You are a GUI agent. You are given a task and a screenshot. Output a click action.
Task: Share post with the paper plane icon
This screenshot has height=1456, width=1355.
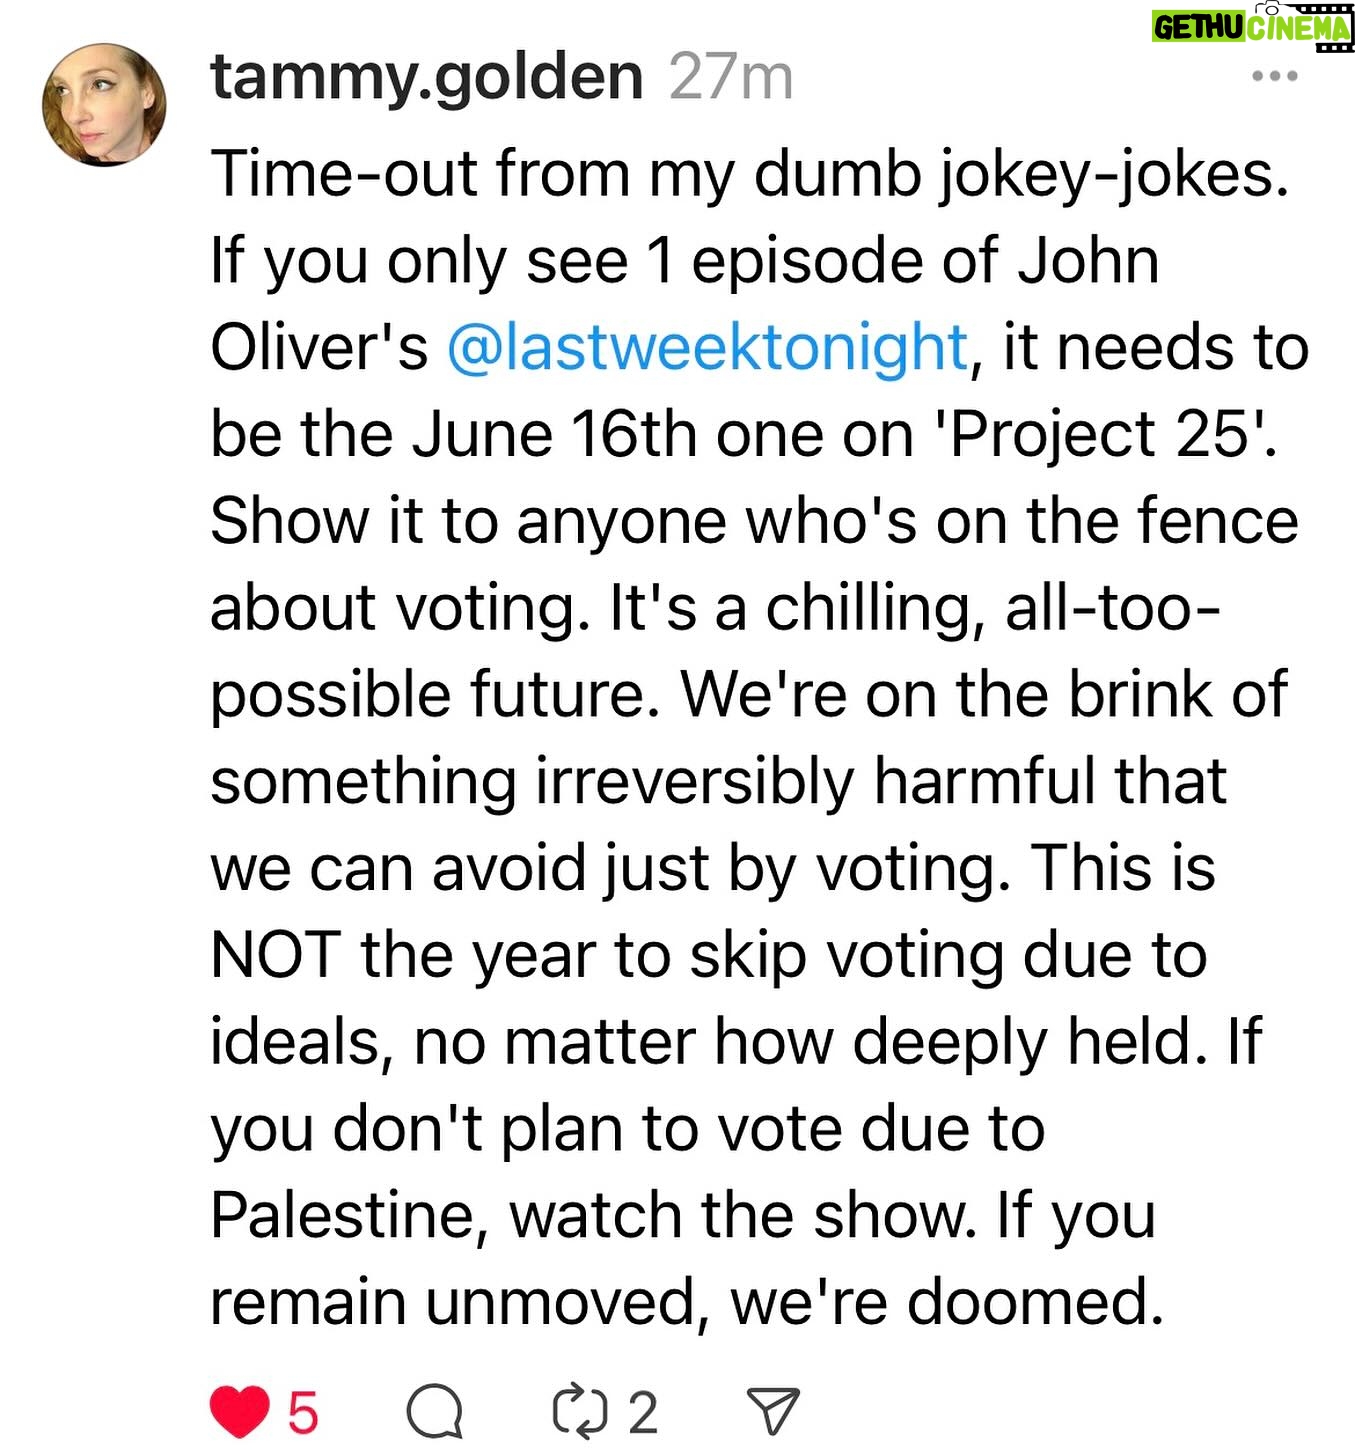click(x=773, y=1412)
